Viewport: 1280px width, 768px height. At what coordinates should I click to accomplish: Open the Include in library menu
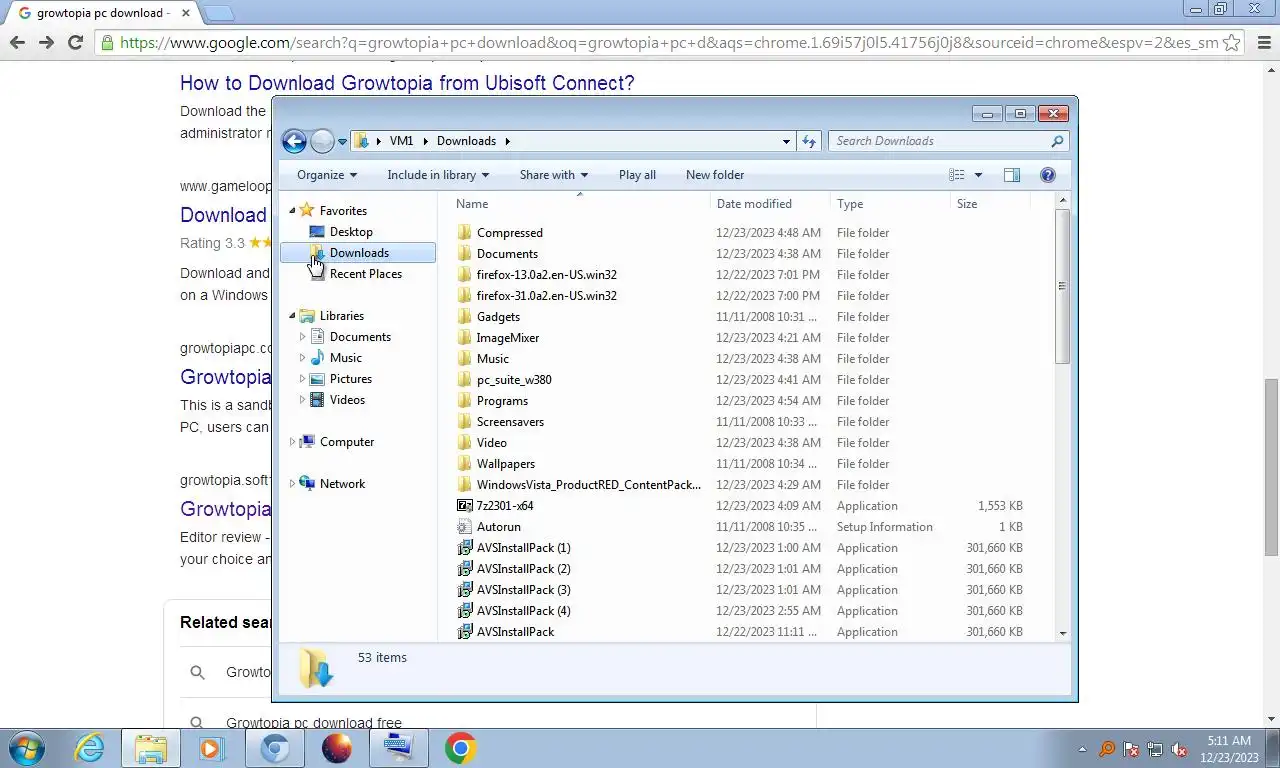438,175
